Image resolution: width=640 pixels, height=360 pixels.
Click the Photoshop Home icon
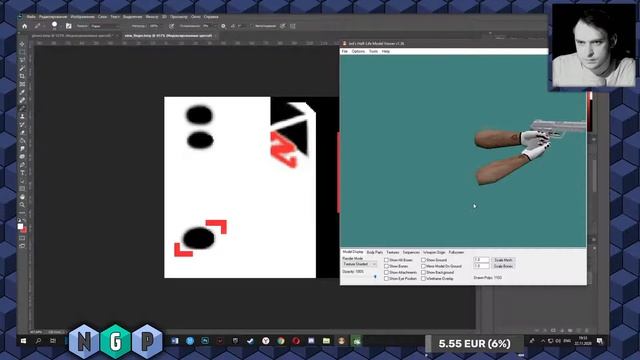coord(24,26)
